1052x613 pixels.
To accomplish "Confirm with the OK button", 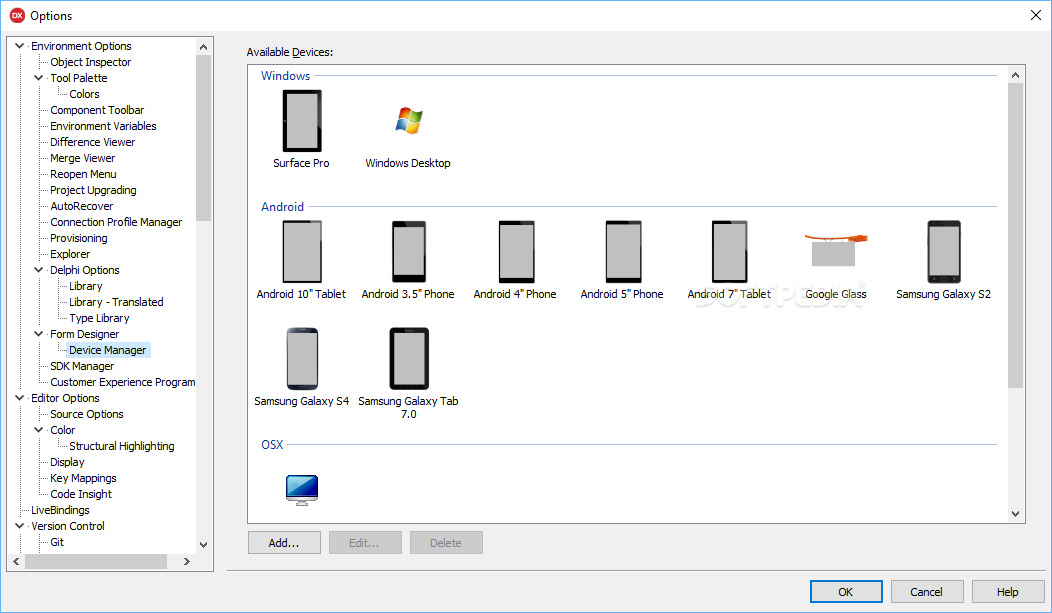I will tap(846, 592).
